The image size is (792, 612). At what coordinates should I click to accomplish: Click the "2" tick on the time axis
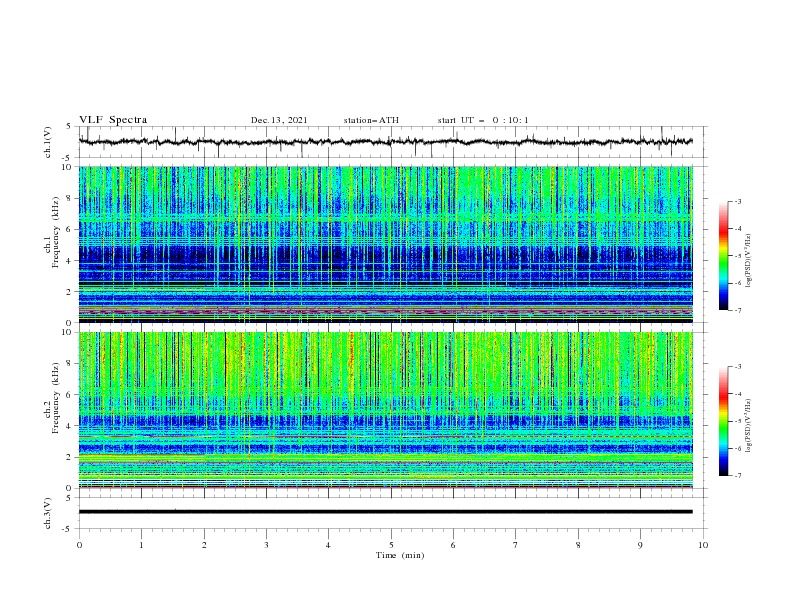click(204, 545)
